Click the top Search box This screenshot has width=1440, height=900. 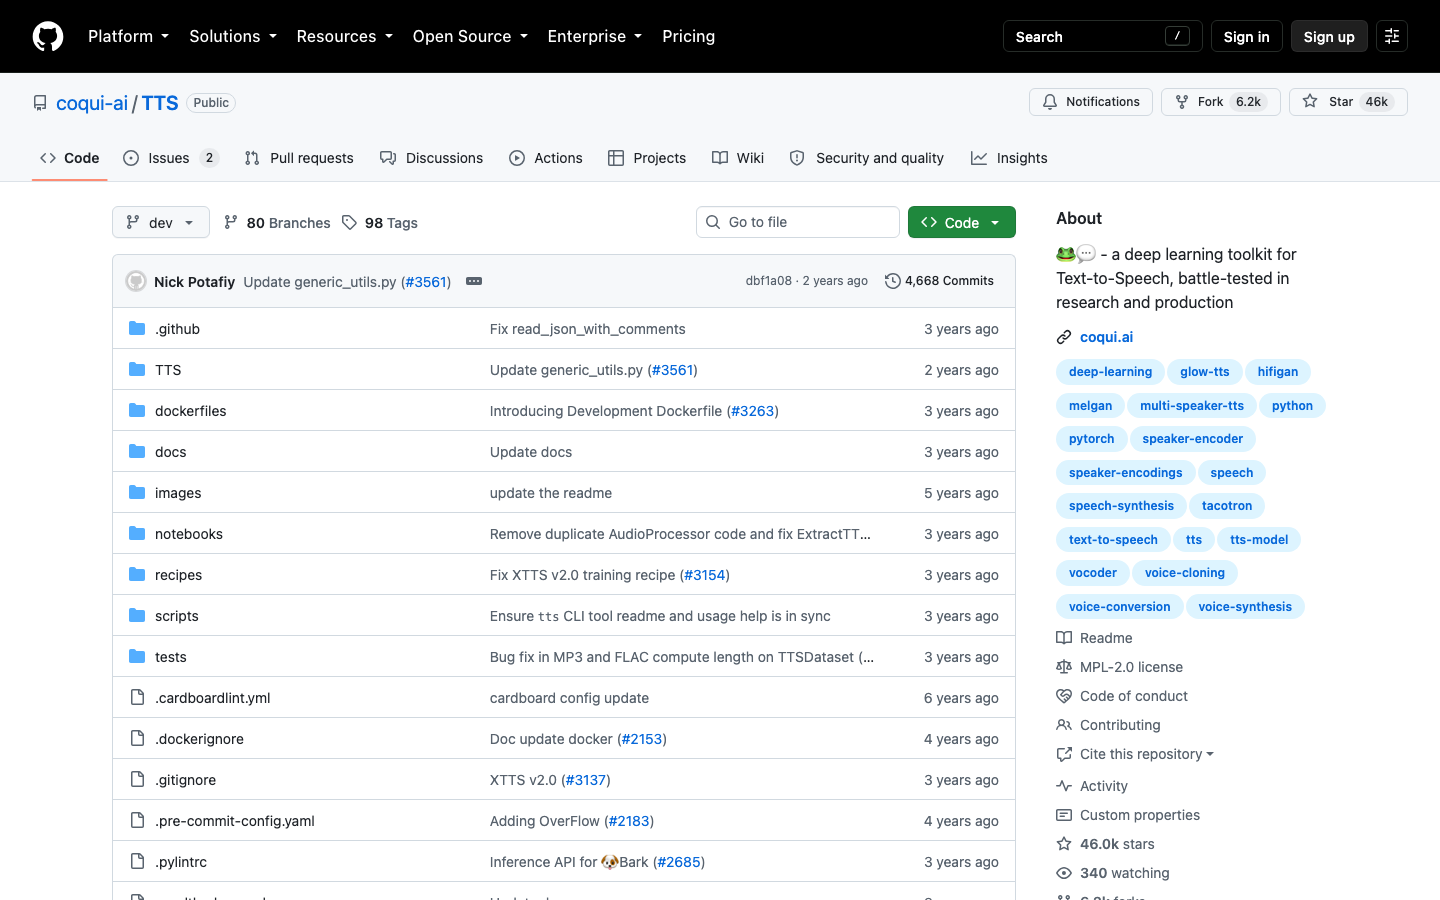pyautogui.click(x=1102, y=36)
